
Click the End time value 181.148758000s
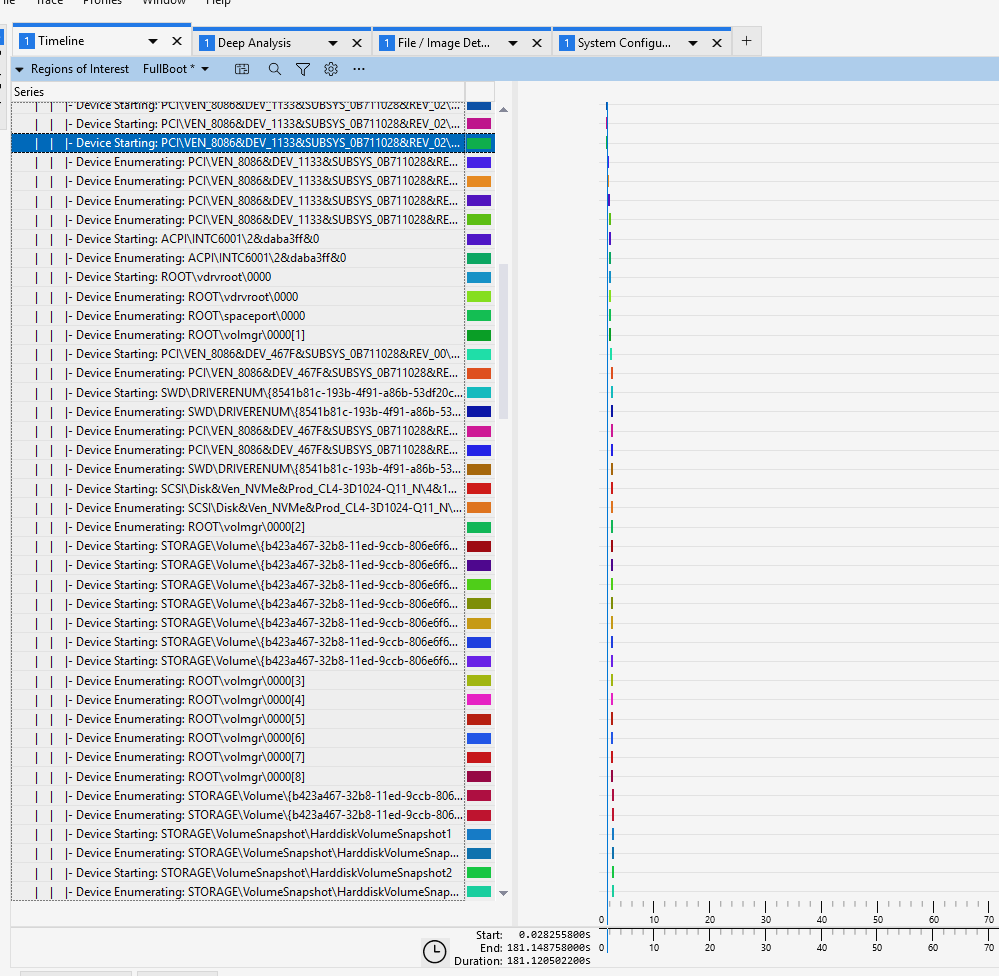(x=549, y=948)
